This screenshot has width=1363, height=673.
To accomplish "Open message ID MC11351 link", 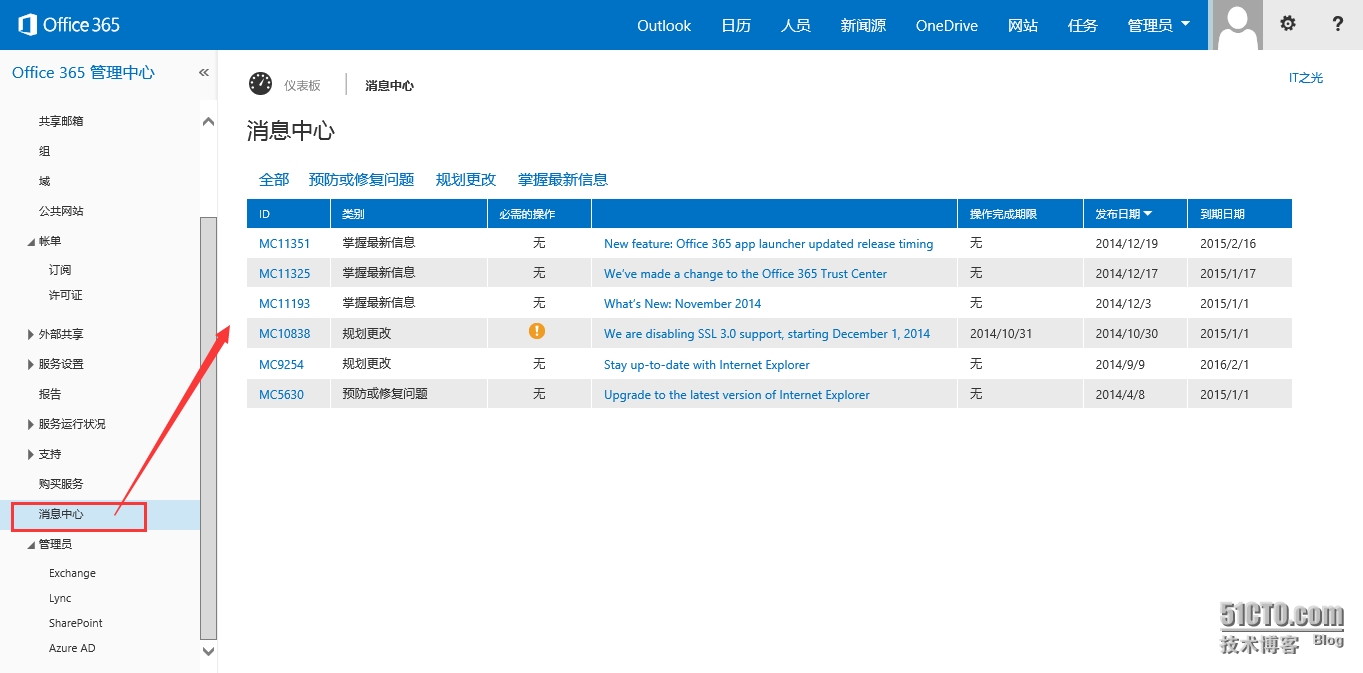I will (284, 243).
